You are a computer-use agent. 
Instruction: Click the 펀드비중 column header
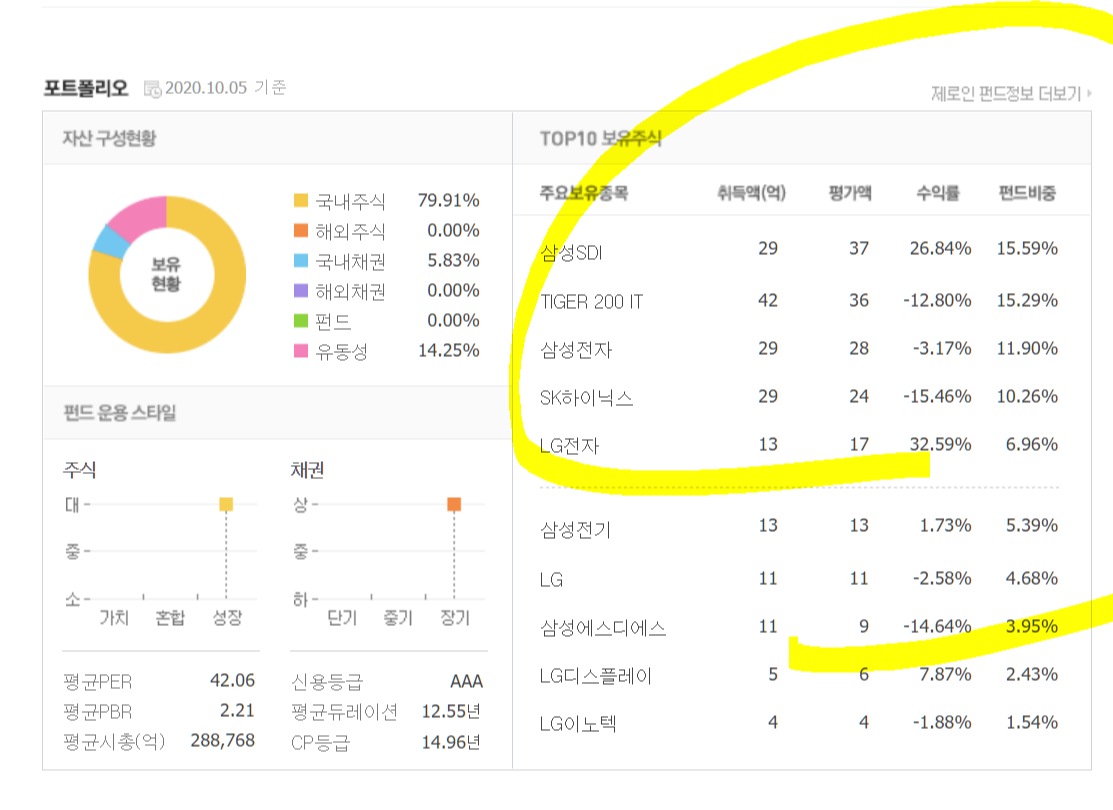pyautogui.click(x=1026, y=192)
